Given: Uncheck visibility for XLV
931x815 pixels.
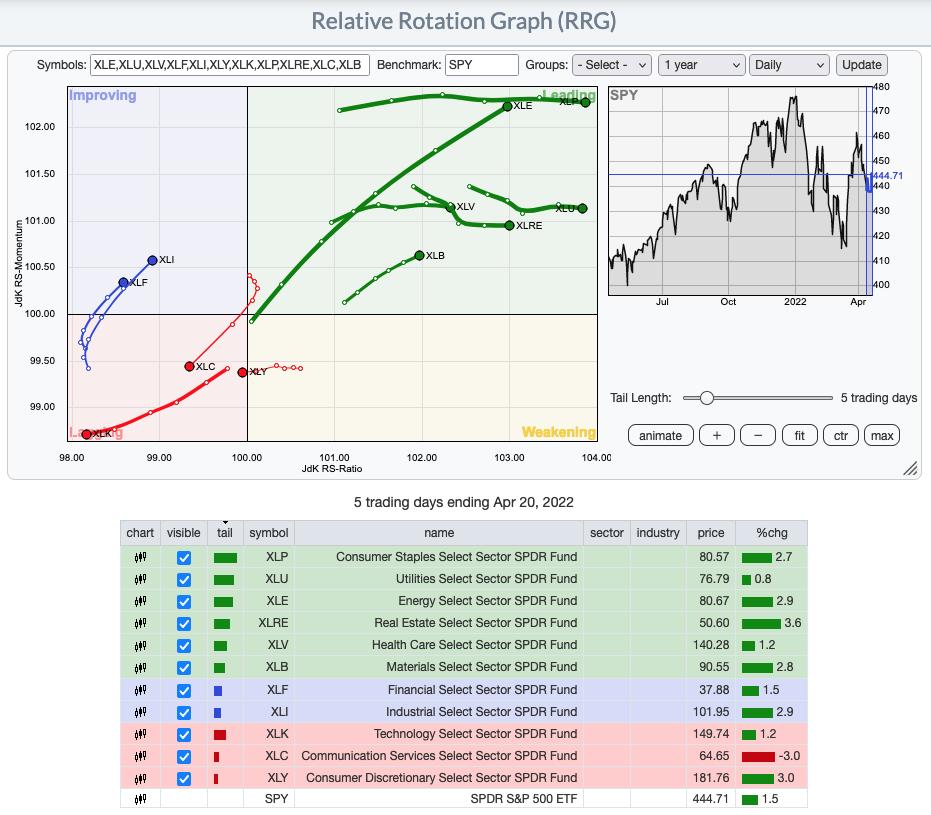Looking at the screenshot, I should pos(184,645).
